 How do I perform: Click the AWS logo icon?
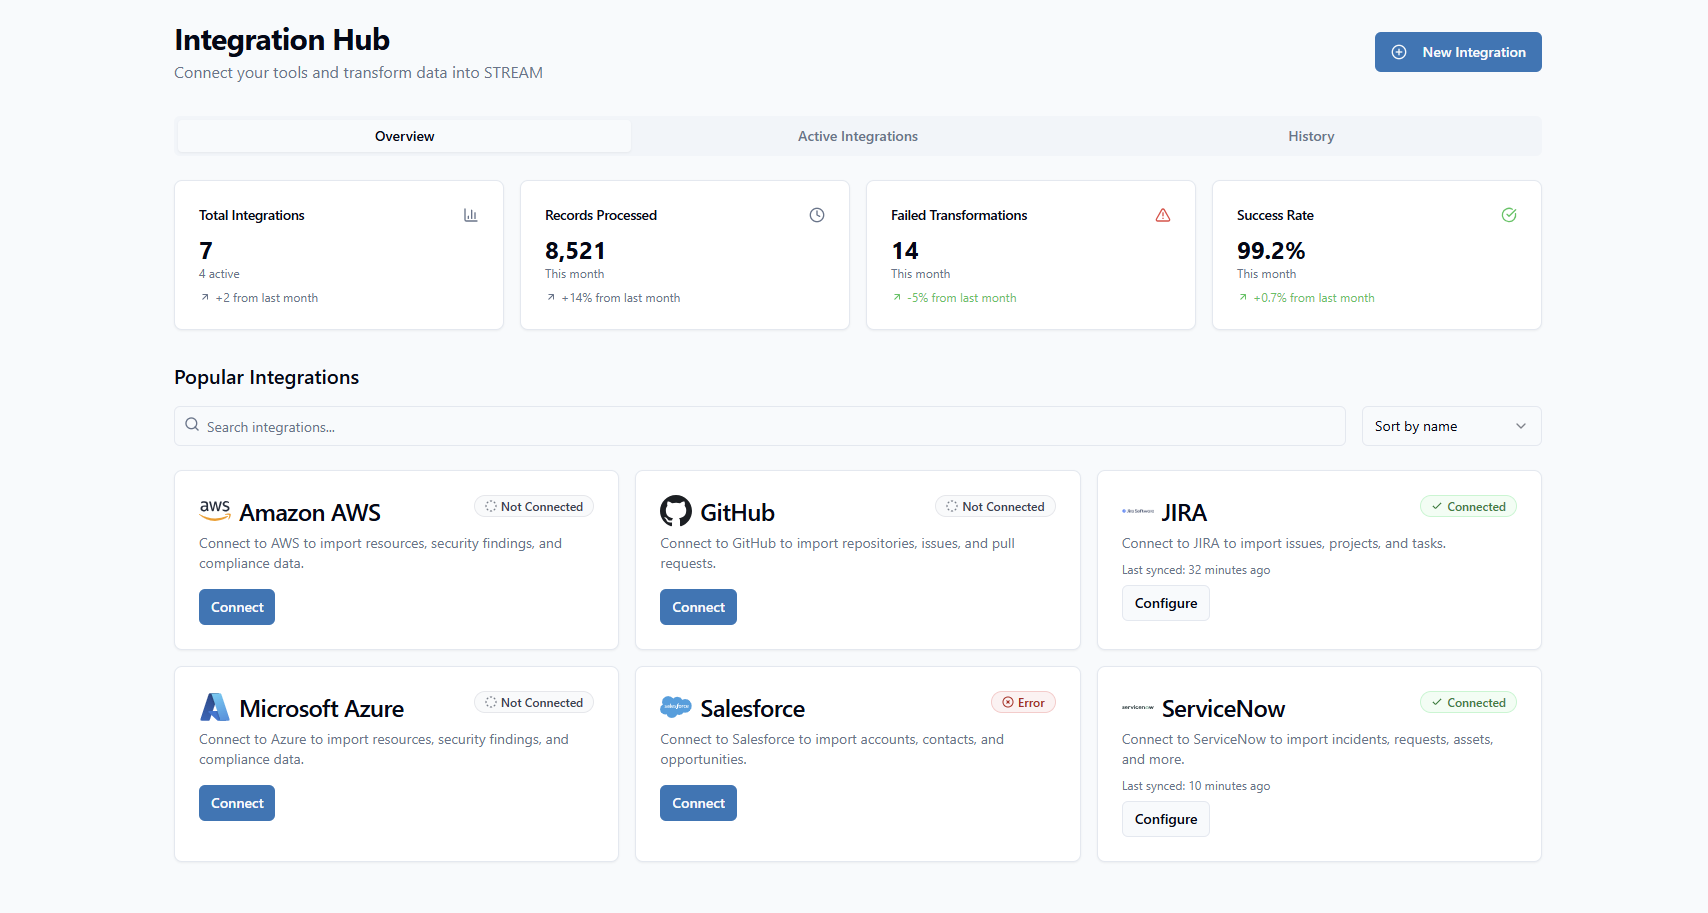point(215,510)
